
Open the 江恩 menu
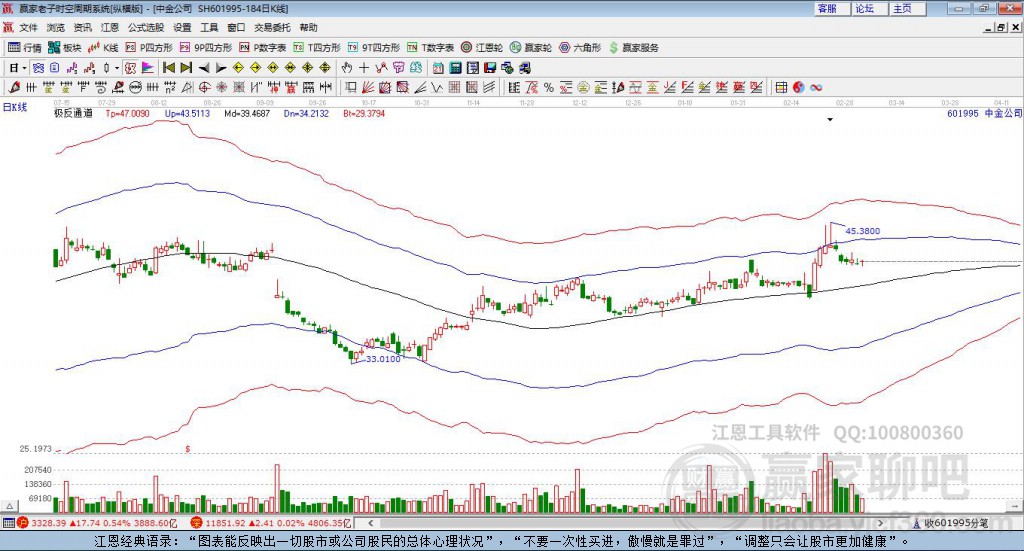(110, 27)
